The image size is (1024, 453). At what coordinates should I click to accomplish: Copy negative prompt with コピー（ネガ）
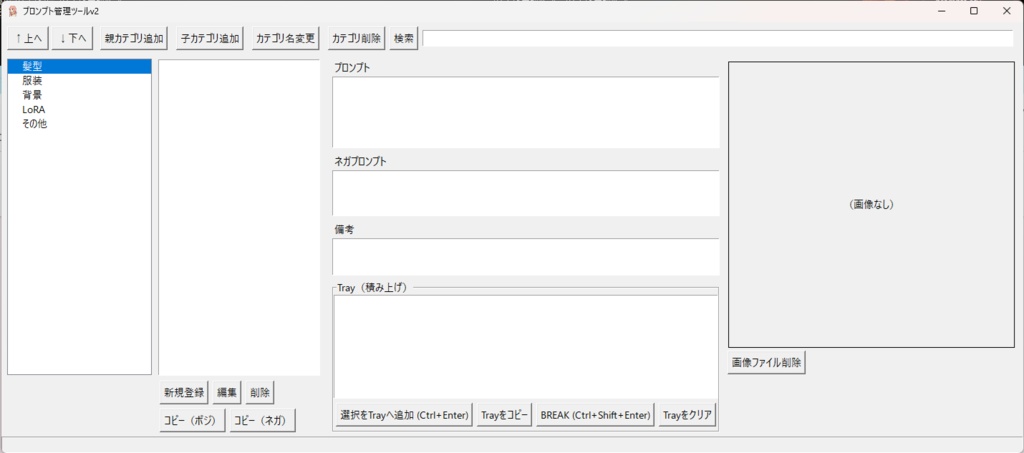click(263, 420)
